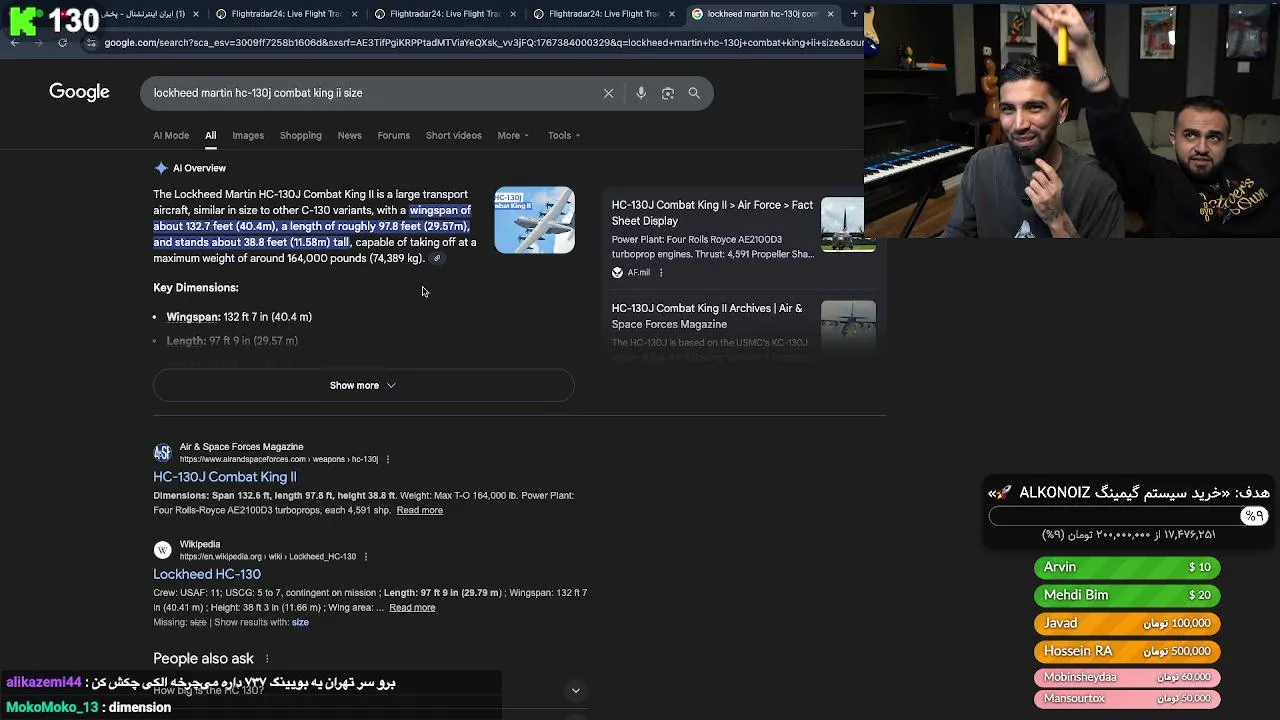Screen dimensions: 1280x720
Task: Switch to Flightradar24 tab beside Iran International tab
Action: coord(283,14)
